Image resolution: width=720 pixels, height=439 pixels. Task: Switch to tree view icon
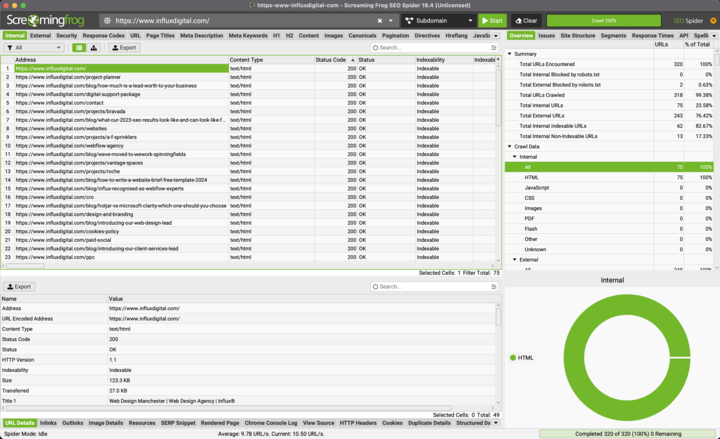tap(94, 48)
